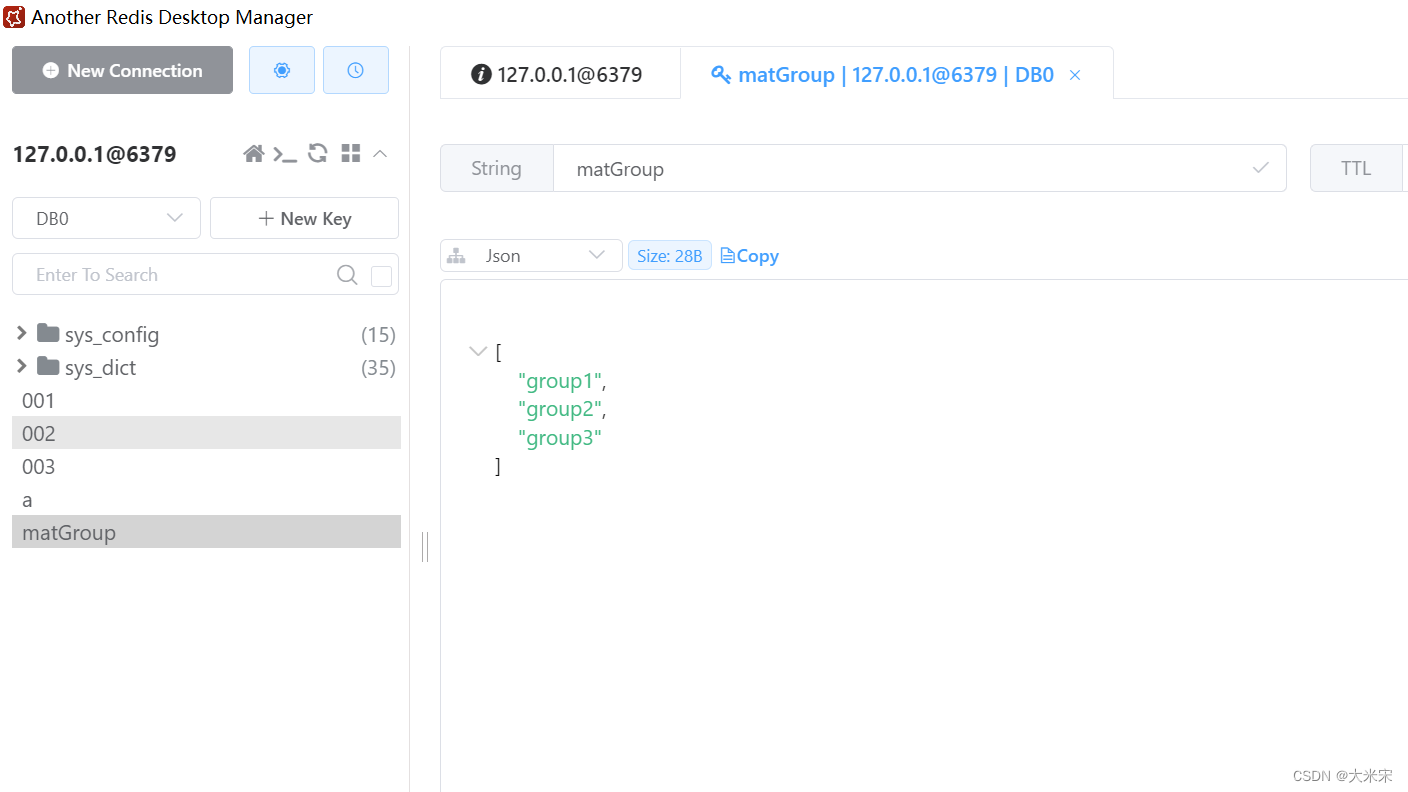Screen dimensions: 1408x792
Task: Expand the sys_dict folder
Action: click(22, 366)
